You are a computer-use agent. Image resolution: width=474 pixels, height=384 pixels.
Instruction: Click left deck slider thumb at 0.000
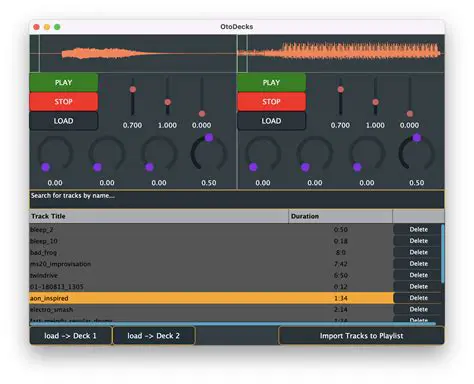click(202, 114)
